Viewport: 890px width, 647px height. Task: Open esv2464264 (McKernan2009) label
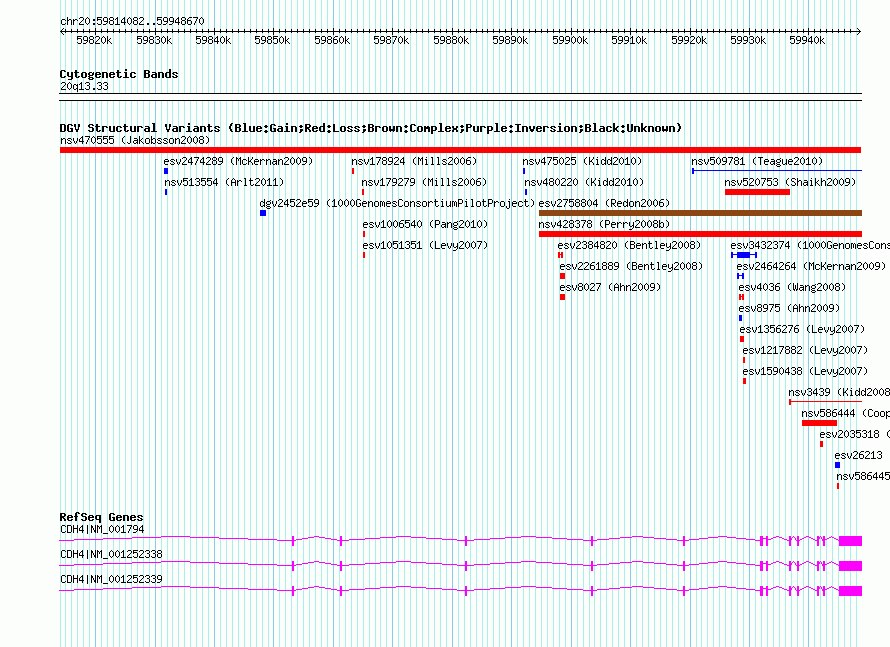pyautogui.click(x=811, y=266)
